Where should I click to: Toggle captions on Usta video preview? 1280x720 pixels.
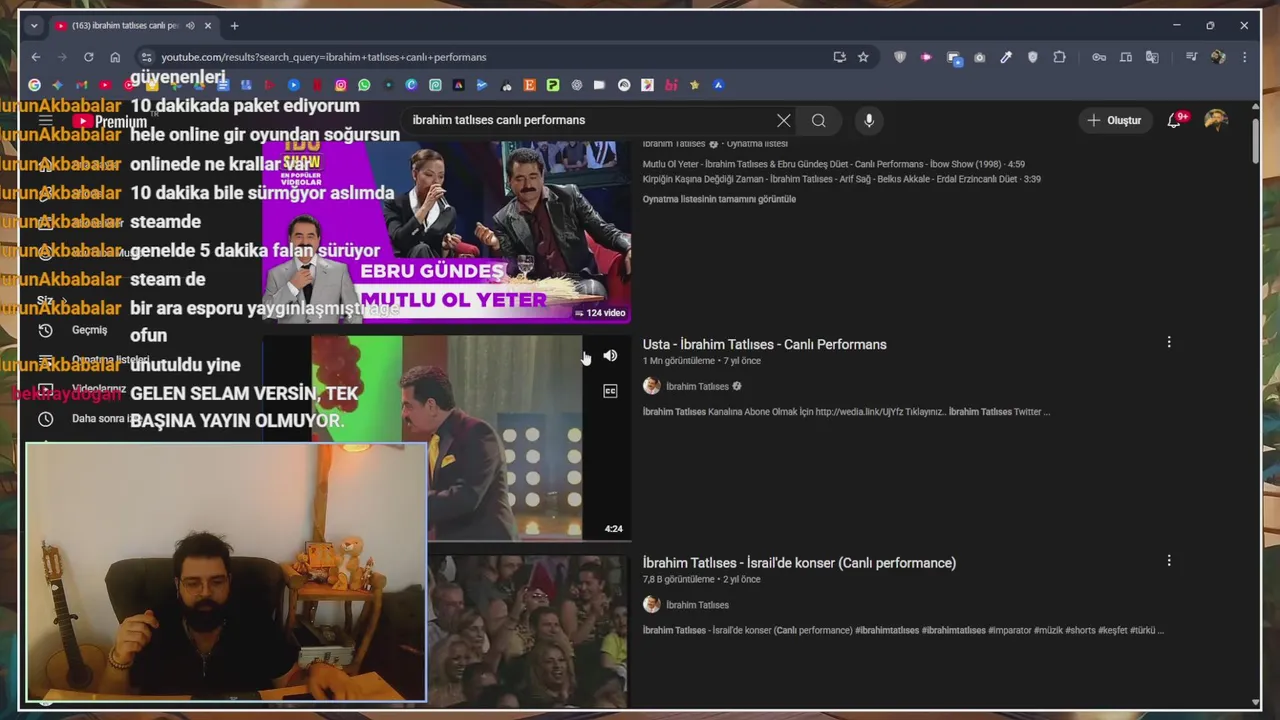pyautogui.click(x=610, y=391)
